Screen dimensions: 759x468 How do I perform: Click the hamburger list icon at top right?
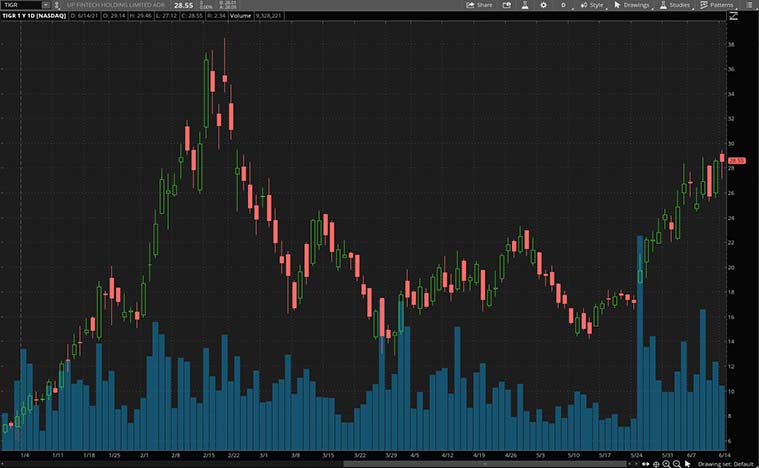749,5
